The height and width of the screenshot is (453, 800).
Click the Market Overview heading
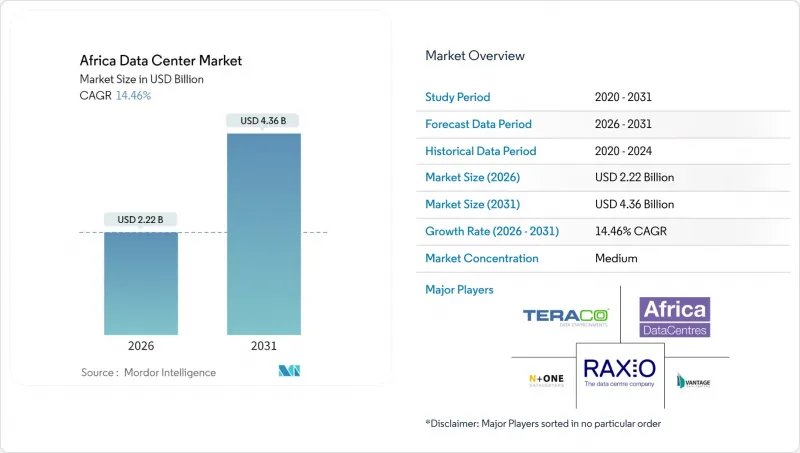tap(475, 56)
